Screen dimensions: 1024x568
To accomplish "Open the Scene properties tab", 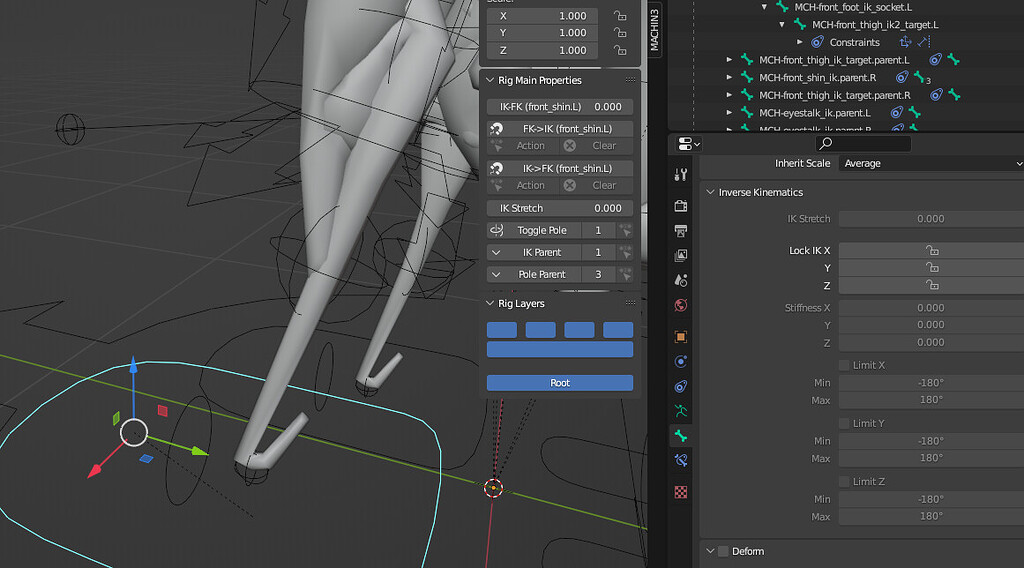I will click(x=680, y=280).
